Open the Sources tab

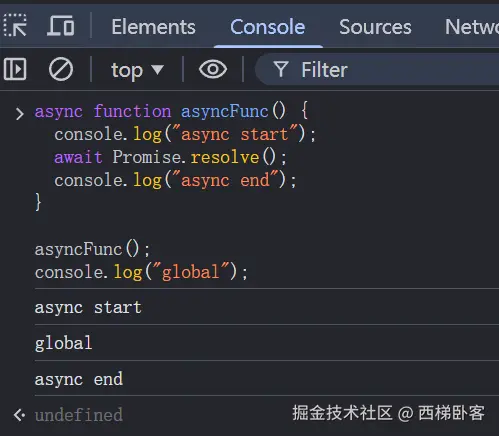[375, 27]
